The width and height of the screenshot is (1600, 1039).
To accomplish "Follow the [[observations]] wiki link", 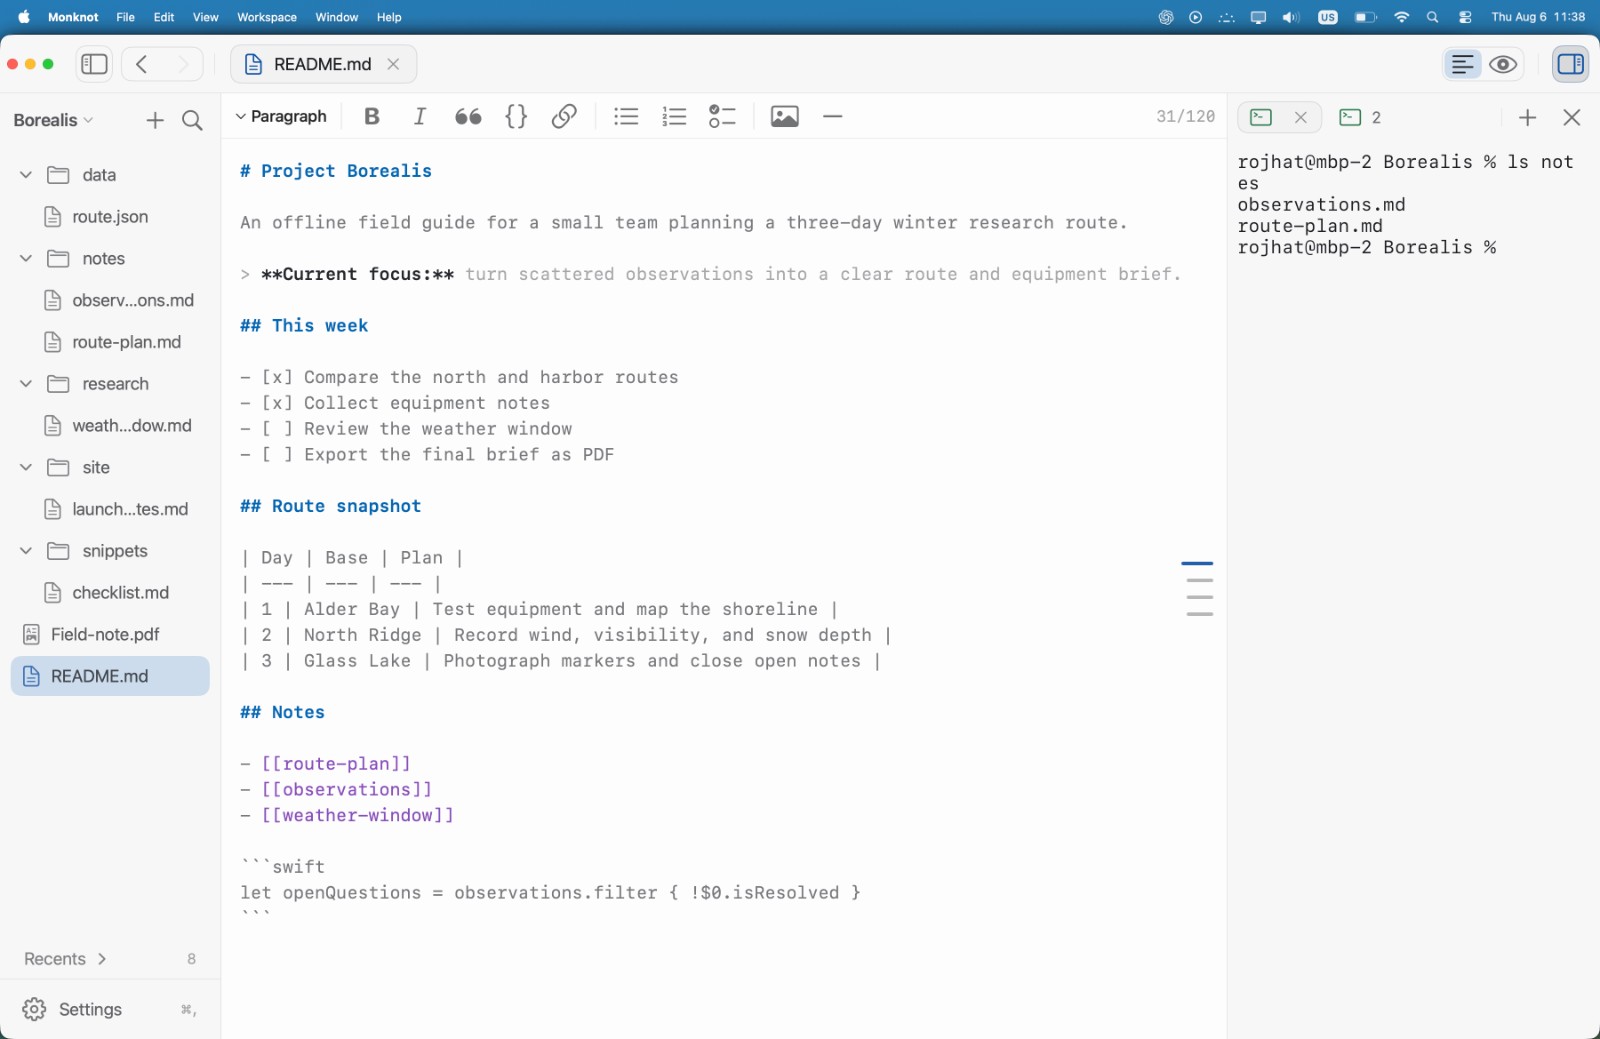I will point(347,790).
